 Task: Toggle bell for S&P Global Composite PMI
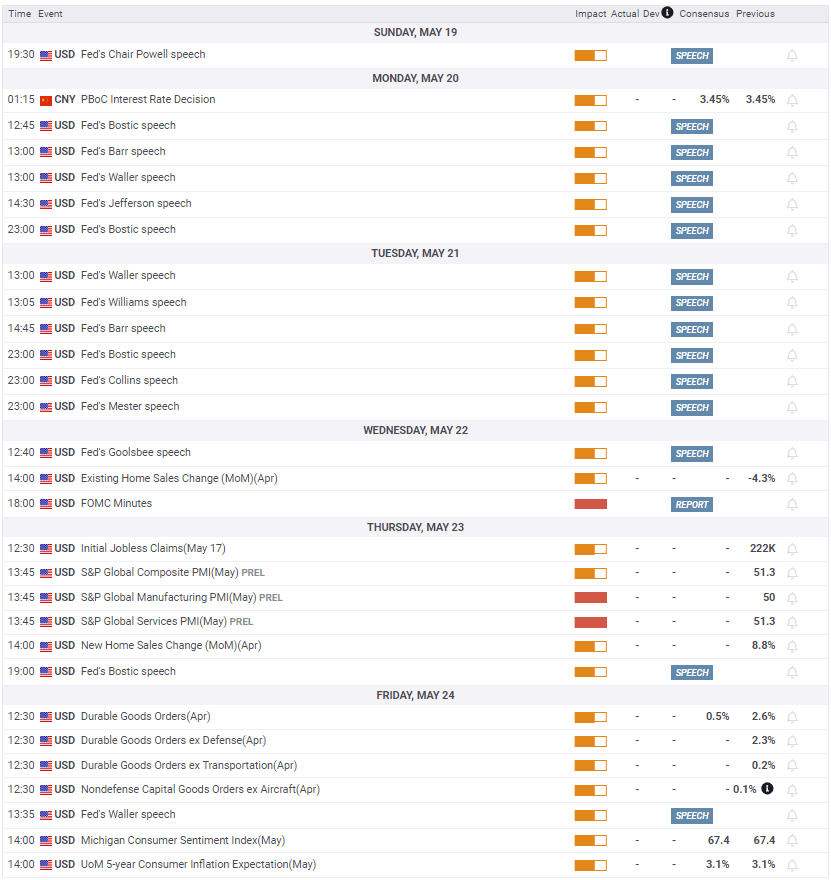792,574
